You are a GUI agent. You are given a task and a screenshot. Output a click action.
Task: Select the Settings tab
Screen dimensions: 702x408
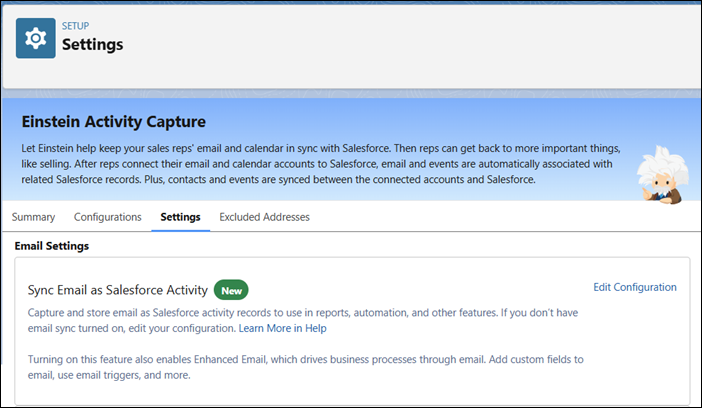tap(180, 217)
